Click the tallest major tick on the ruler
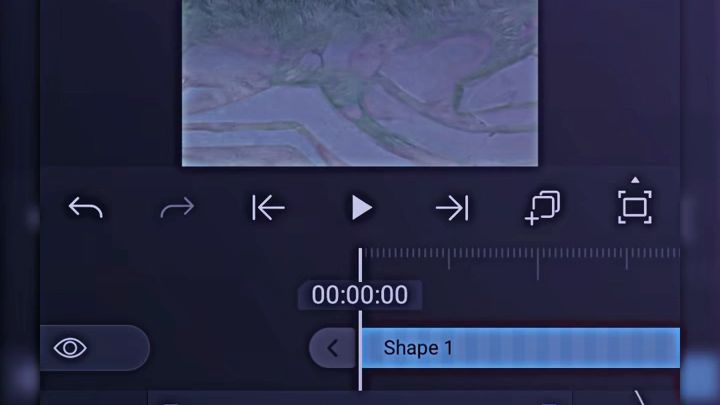 pos(538,264)
